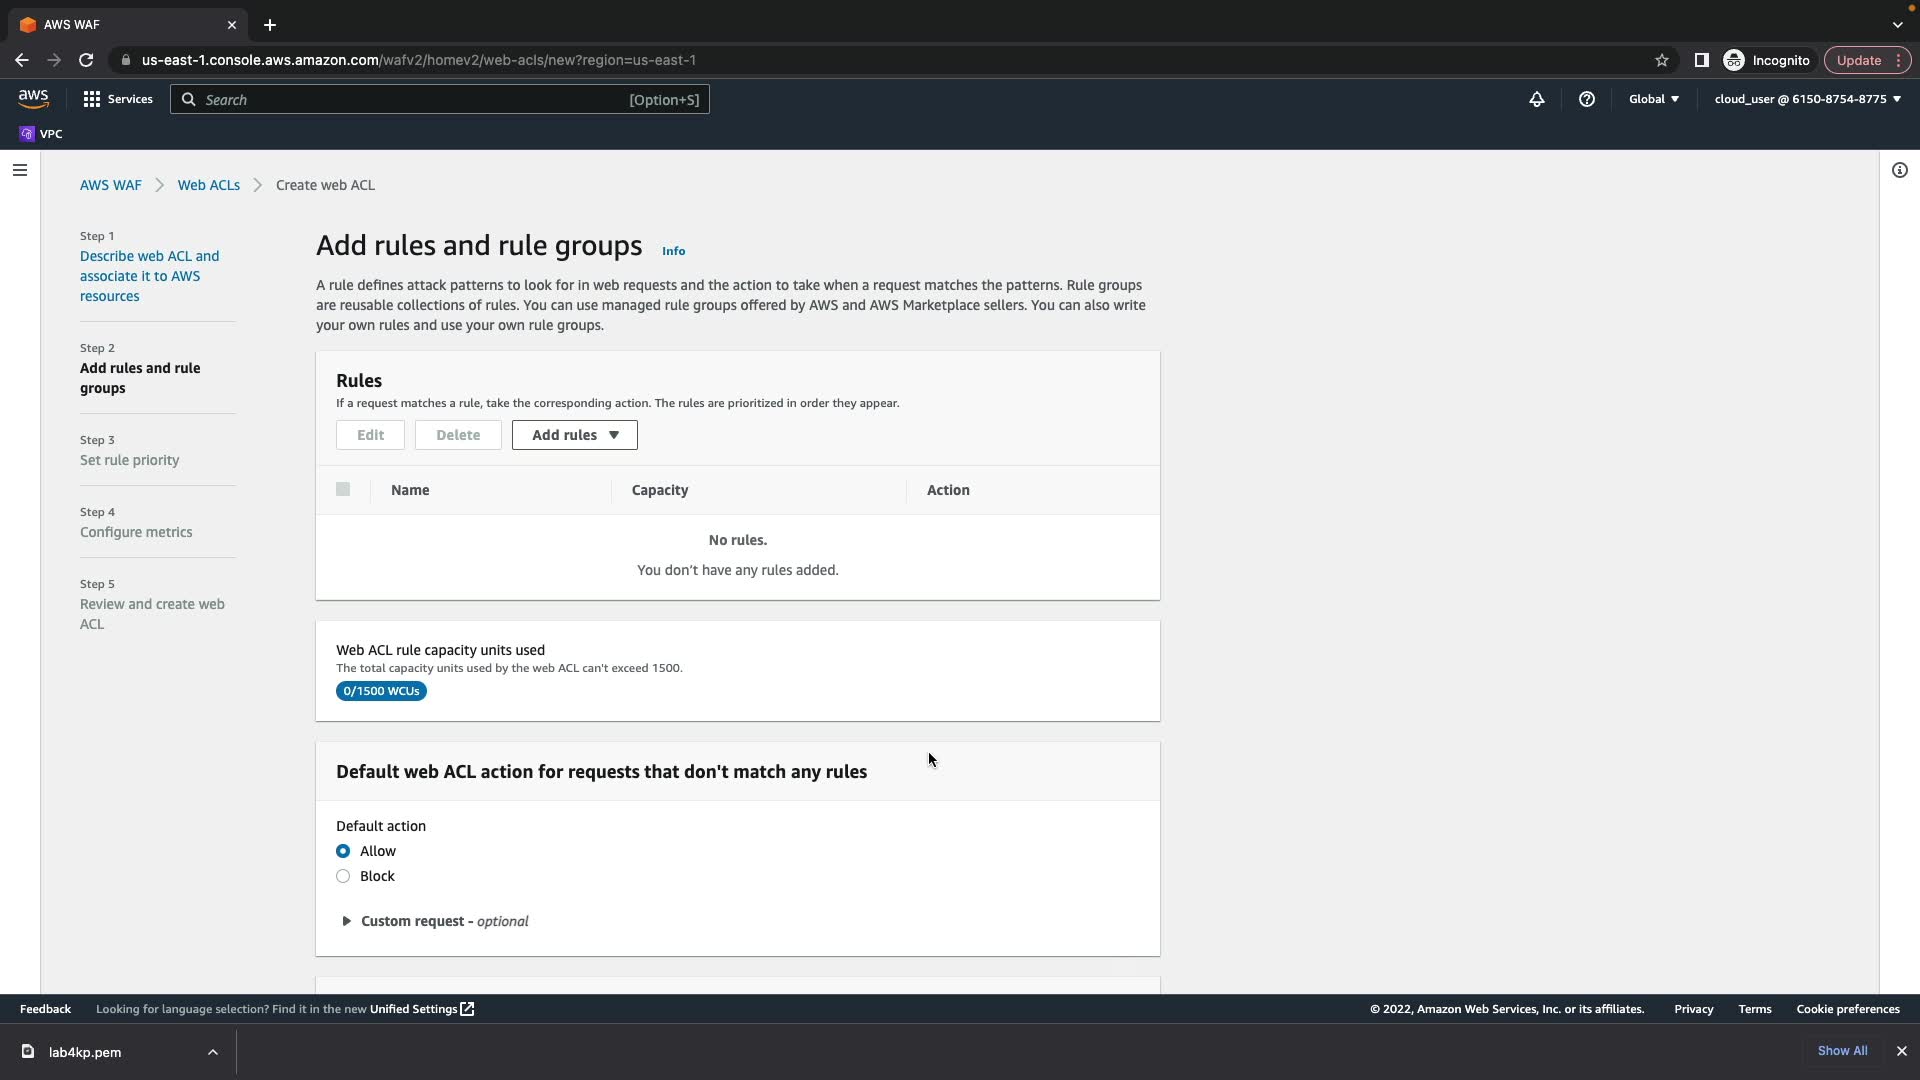Open the Info link beside heading
The image size is (1920, 1080).
pos(673,251)
